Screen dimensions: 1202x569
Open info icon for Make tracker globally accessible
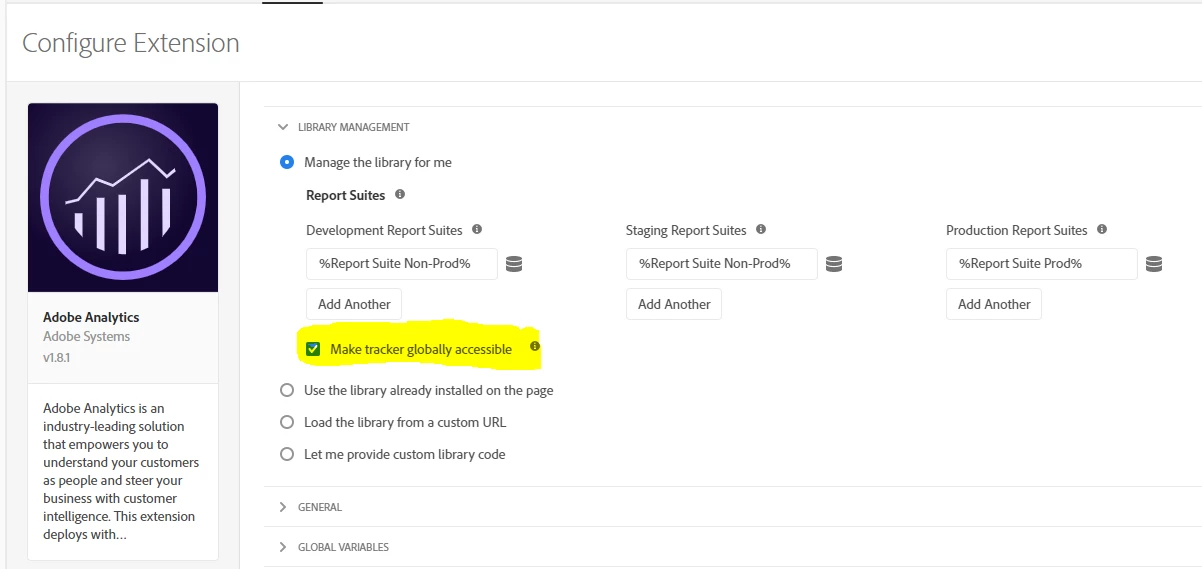tap(534, 347)
